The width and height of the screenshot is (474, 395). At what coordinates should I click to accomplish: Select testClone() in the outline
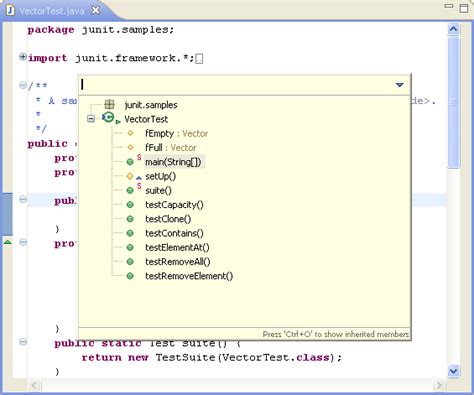[168, 219]
